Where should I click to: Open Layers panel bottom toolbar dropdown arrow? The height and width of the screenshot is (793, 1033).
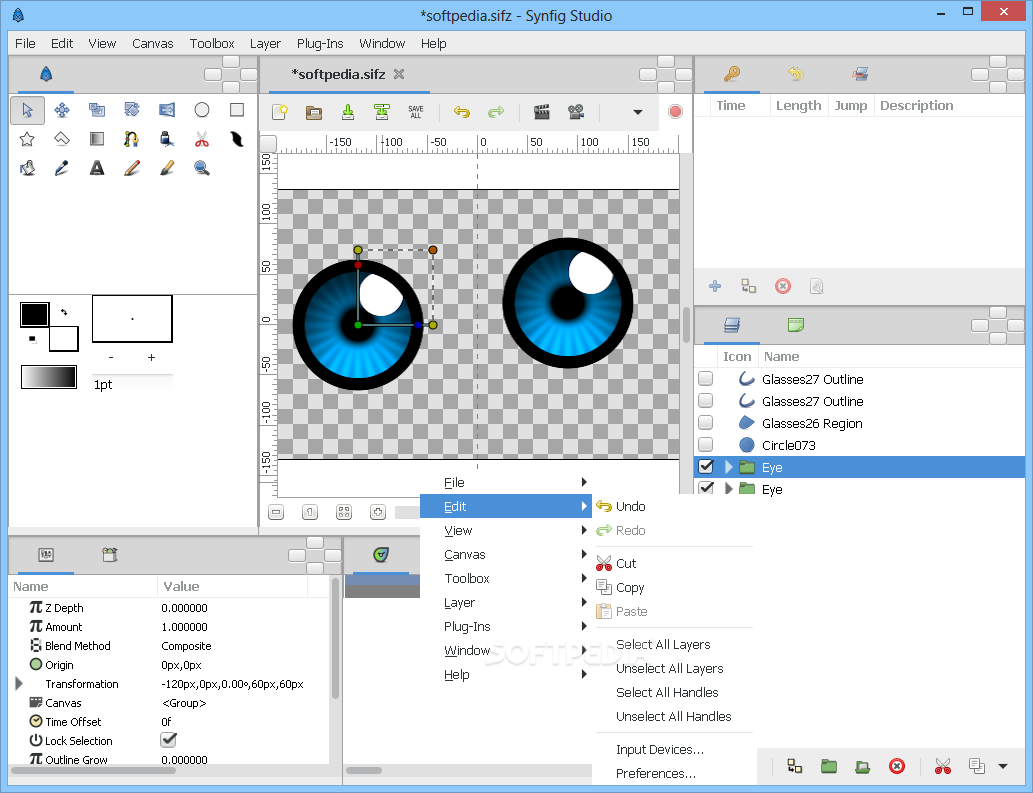(x=1003, y=766)
